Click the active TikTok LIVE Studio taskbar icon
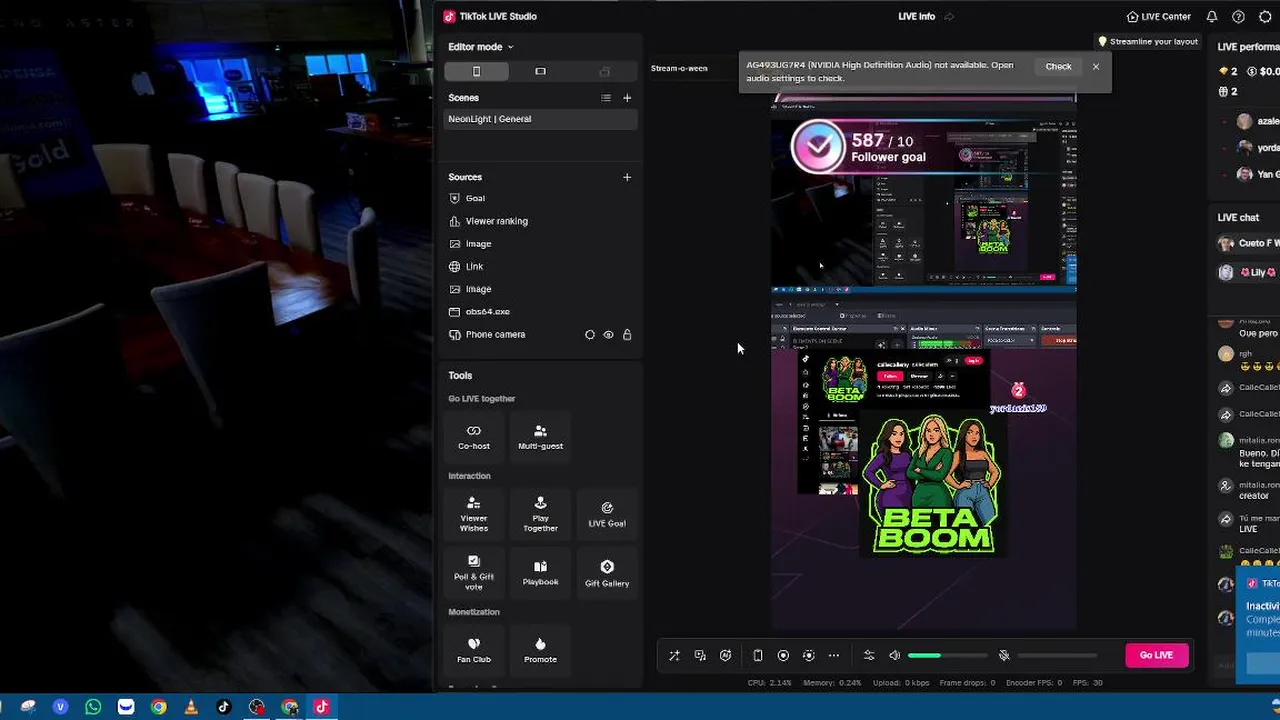The height and width of the screenshot is (720, 1280). point(322,707)
